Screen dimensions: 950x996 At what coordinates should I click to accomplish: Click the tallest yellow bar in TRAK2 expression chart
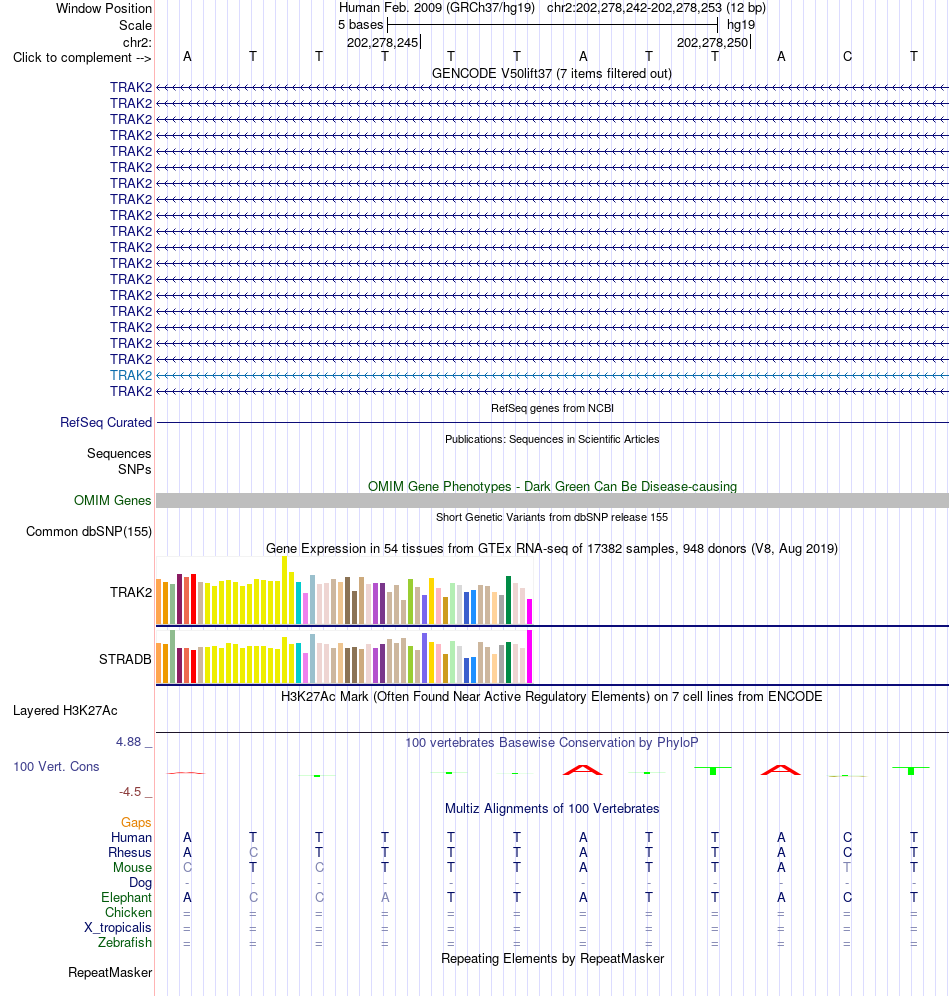tap(284, 591)
